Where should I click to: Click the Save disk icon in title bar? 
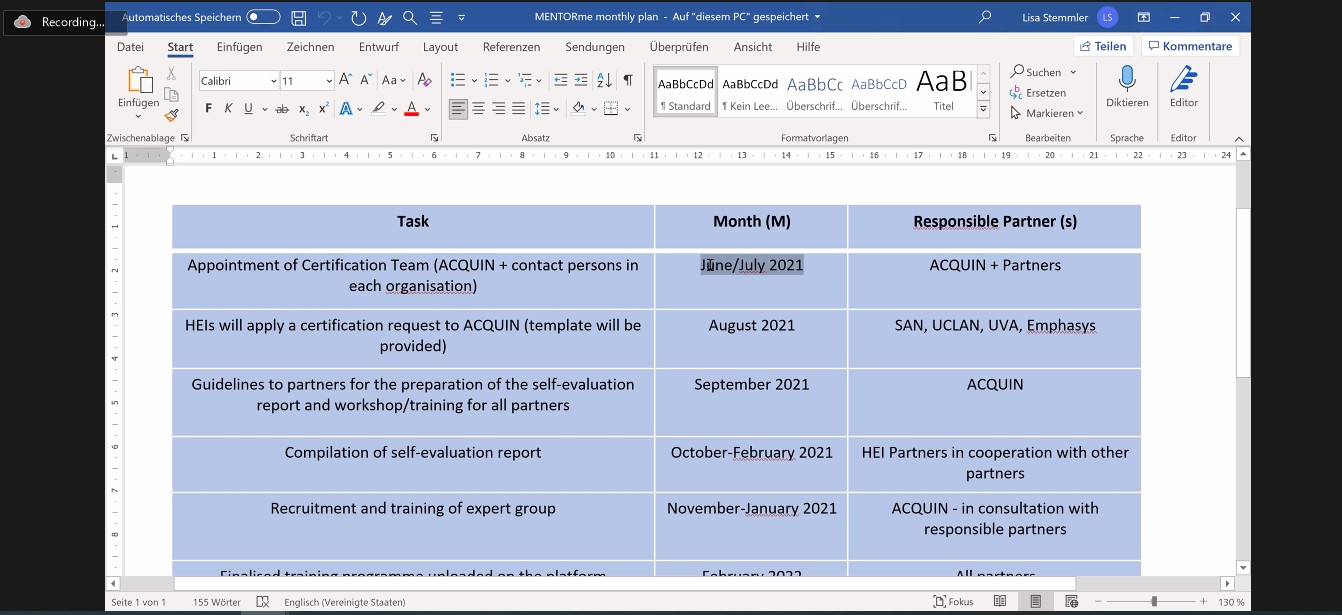pyautogui.click(x=298, y=17)
